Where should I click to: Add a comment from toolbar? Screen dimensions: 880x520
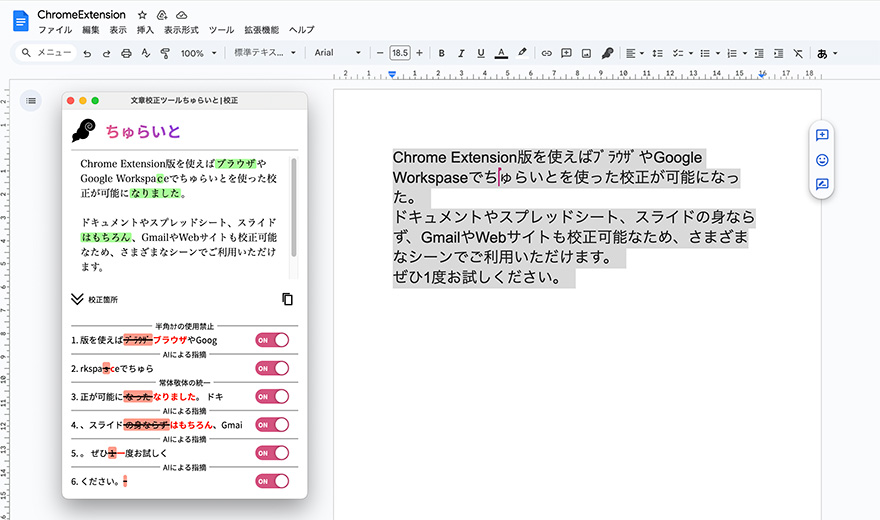(x=566, y=53)
